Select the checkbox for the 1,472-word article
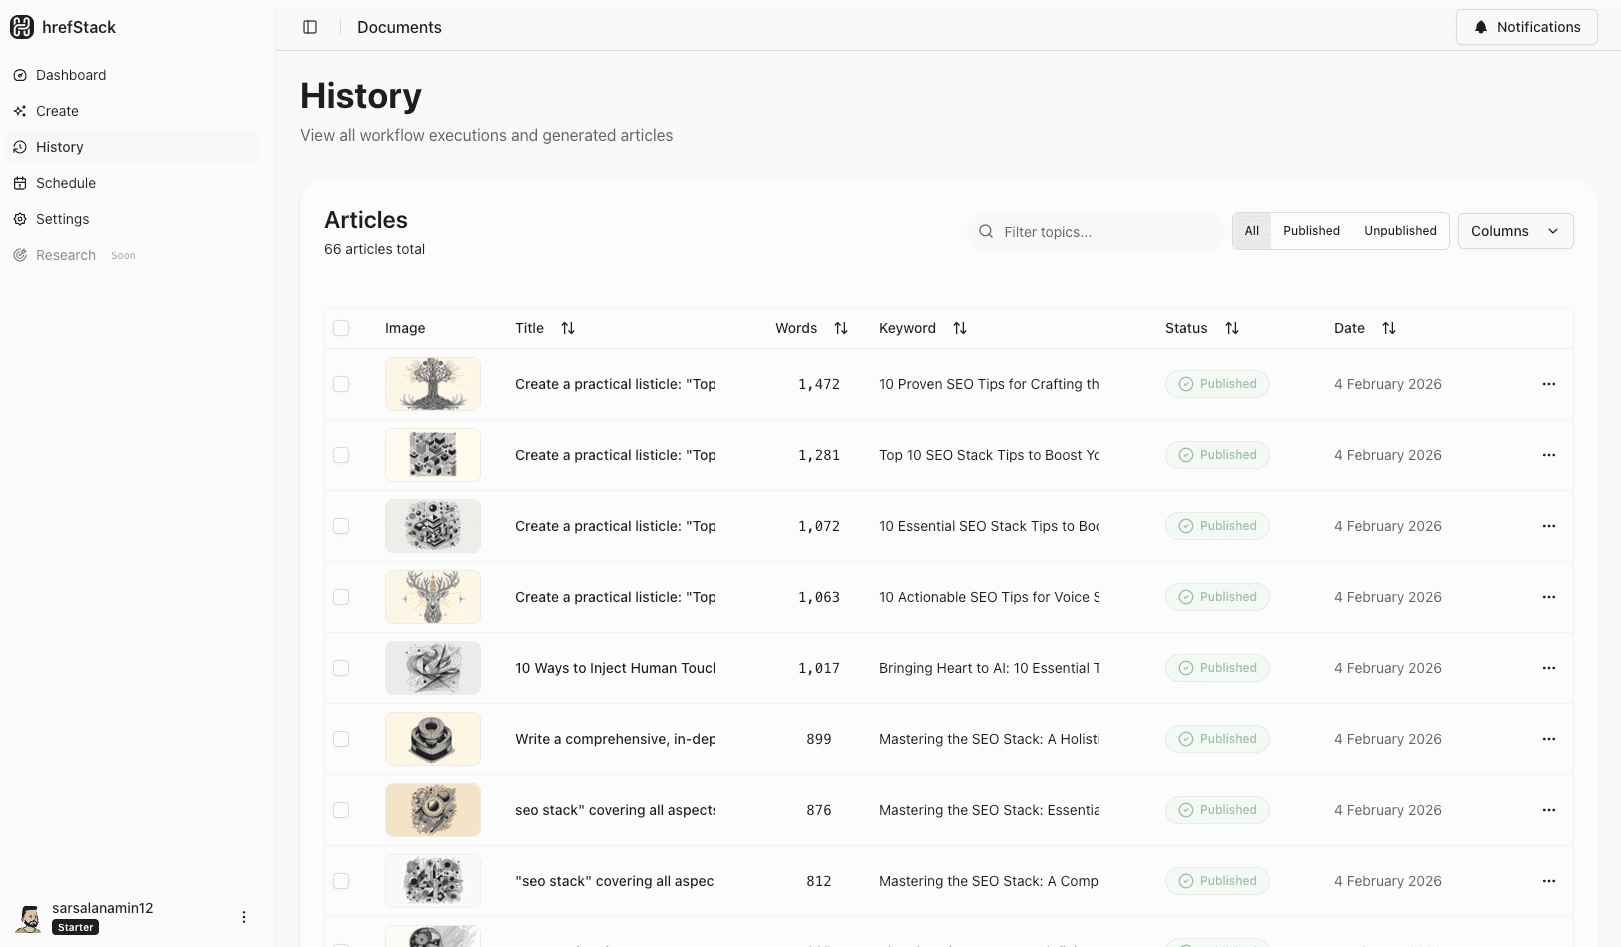 pos(341,384)
